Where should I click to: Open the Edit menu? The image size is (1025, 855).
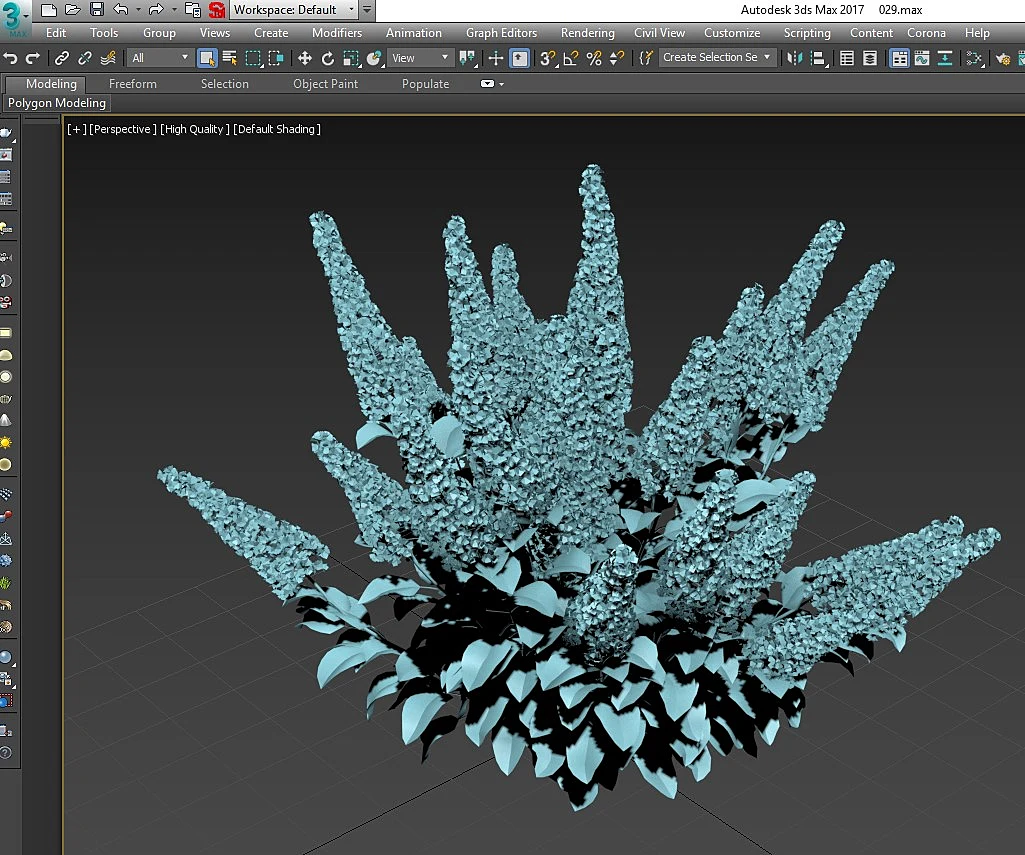pyautogui.click(x=56, y=33)
